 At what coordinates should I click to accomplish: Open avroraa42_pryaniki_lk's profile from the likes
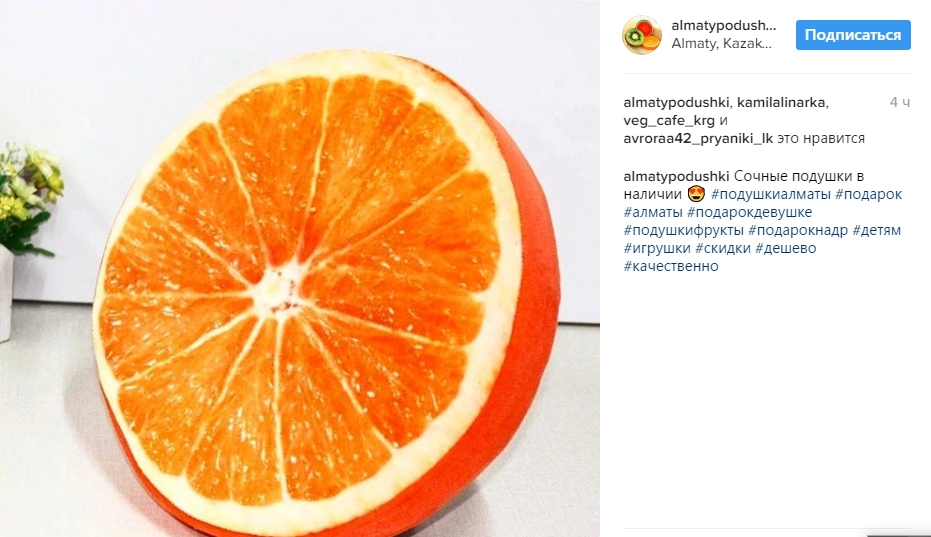(698, 138)
